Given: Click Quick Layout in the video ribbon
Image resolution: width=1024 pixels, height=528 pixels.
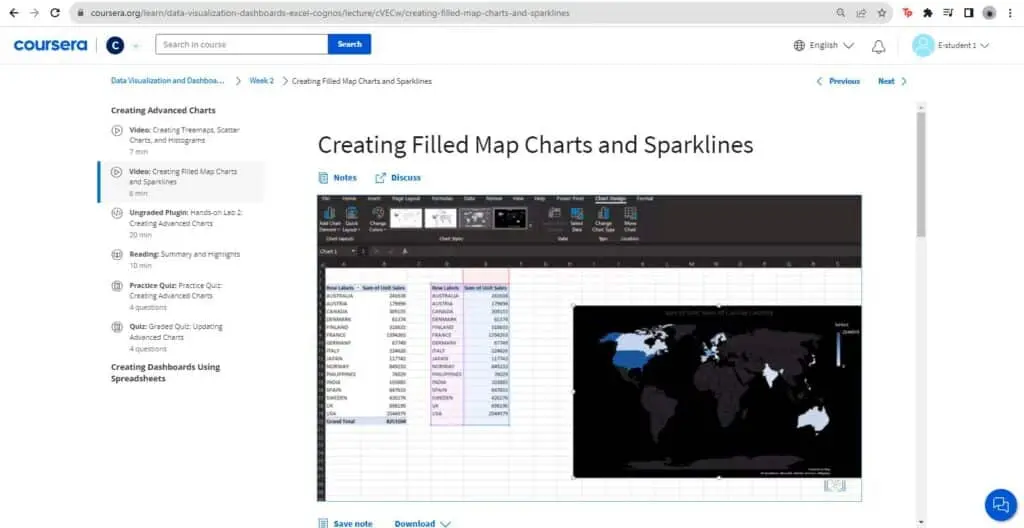Looking at the screenshot, I should (351, 220).
